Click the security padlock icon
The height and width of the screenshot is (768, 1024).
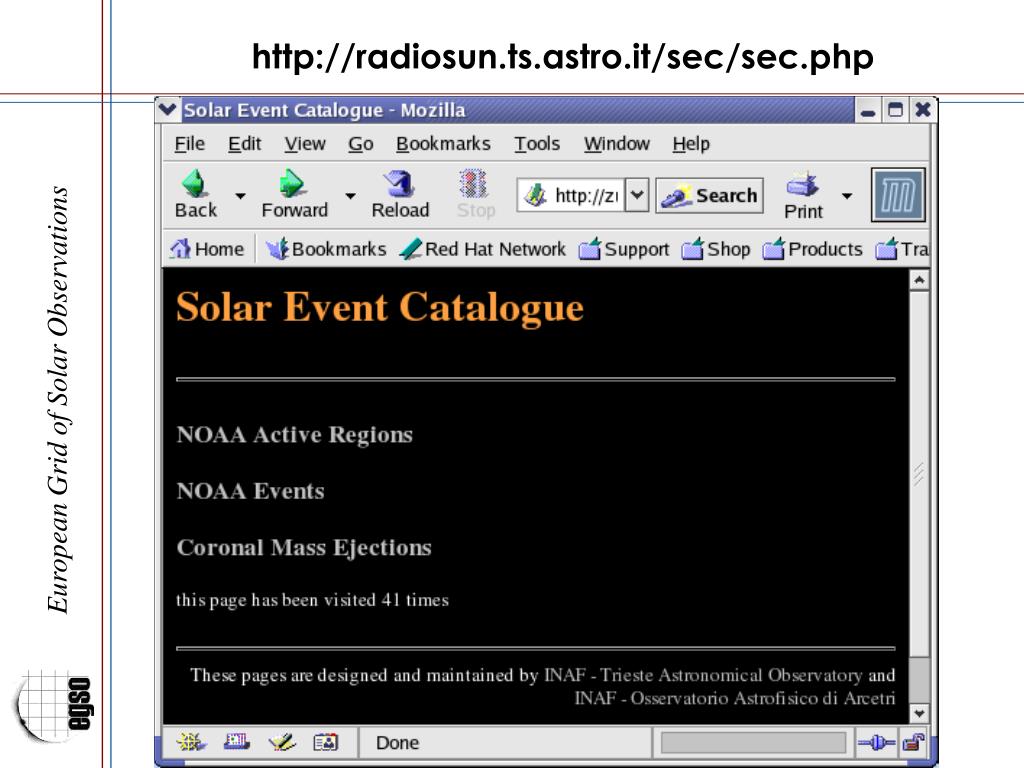click(913, 743)
